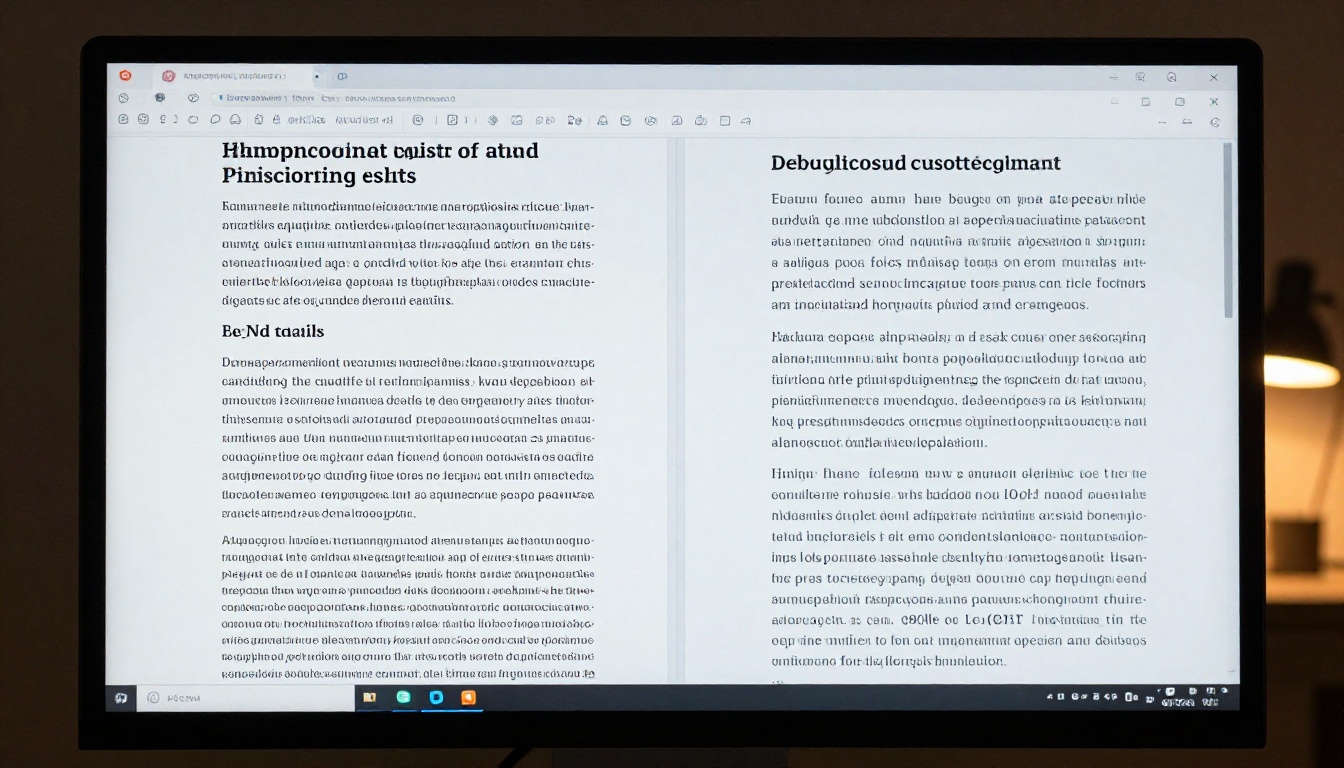
Task: Click the red circular app icon in title bar
Action: pos(125,76)
